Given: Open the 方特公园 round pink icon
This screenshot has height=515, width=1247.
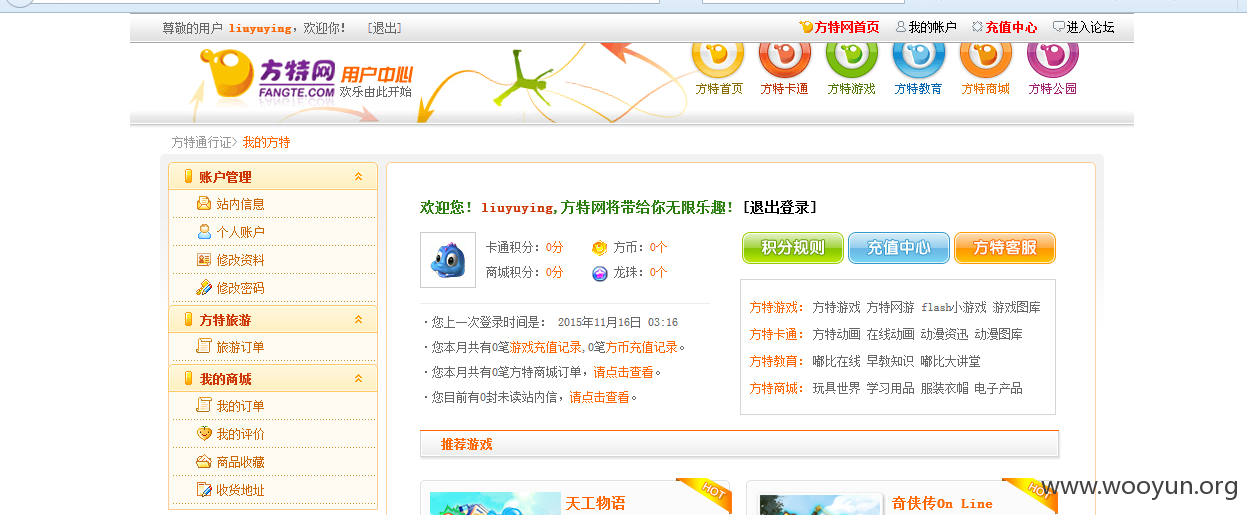Looking at the screenshot, I should coord(1053,54).
